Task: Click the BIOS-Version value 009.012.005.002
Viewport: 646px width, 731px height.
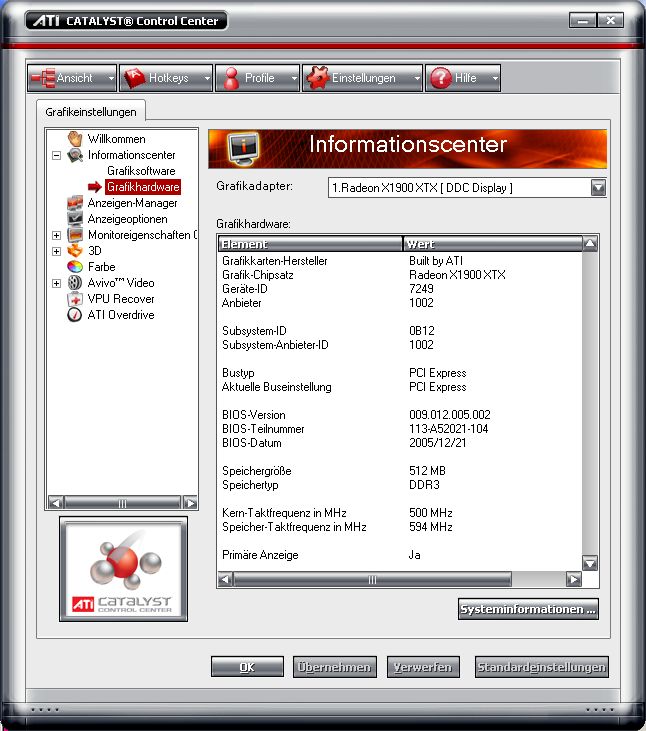Action: (450, 414)
